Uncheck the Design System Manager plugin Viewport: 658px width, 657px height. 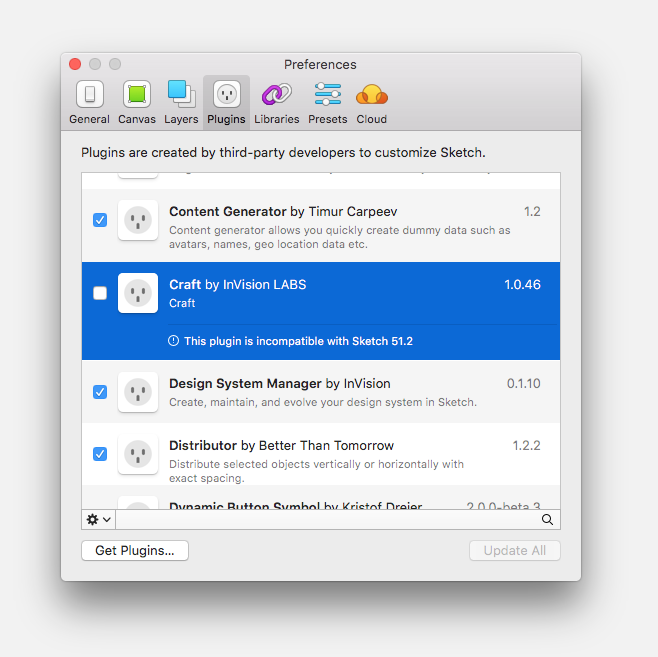pyautogui.click(x=100, y=392)
